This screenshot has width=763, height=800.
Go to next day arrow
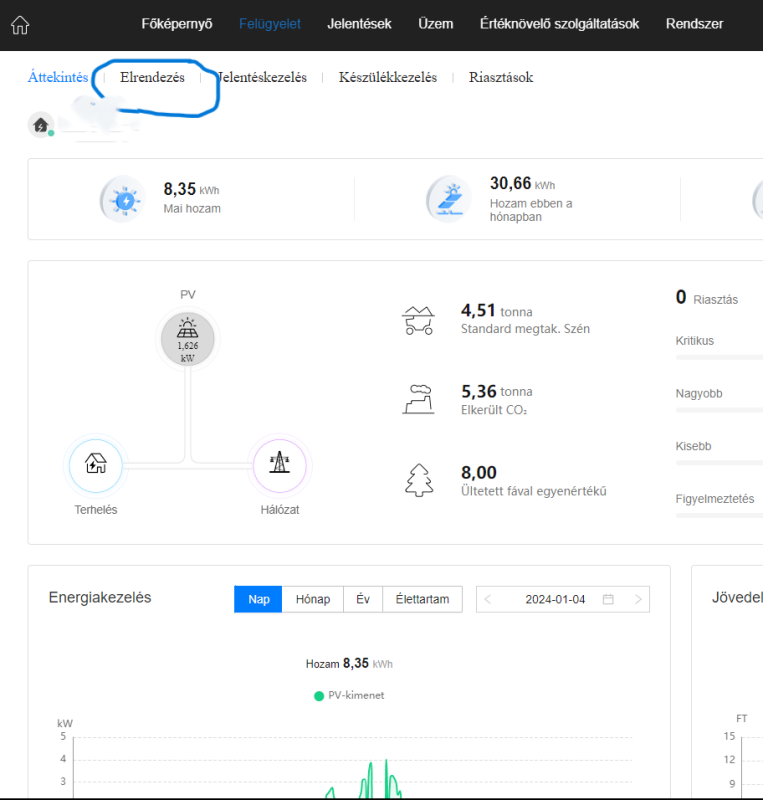coord(638,599)
